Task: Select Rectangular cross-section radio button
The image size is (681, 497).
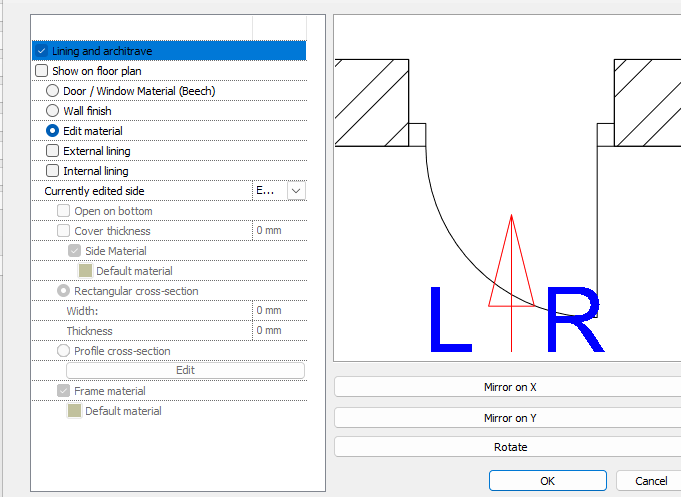Action: click(63, 291)
